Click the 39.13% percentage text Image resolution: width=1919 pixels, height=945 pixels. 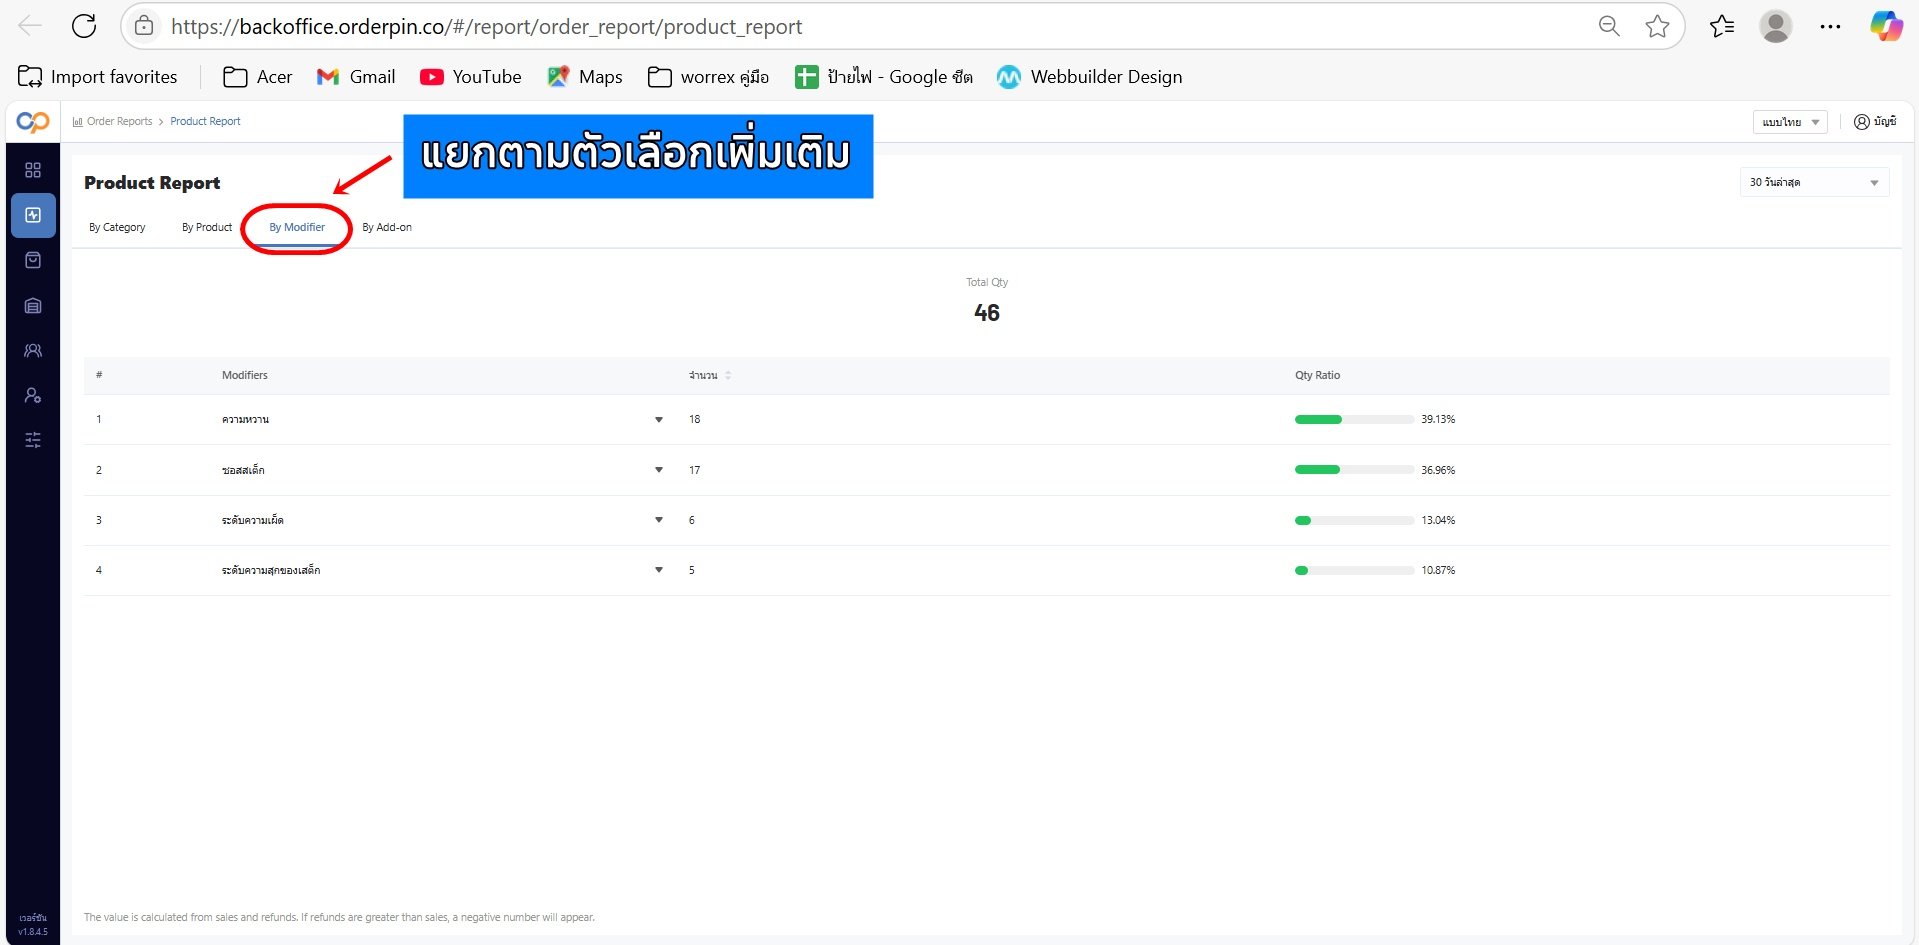click(1438, 420)
